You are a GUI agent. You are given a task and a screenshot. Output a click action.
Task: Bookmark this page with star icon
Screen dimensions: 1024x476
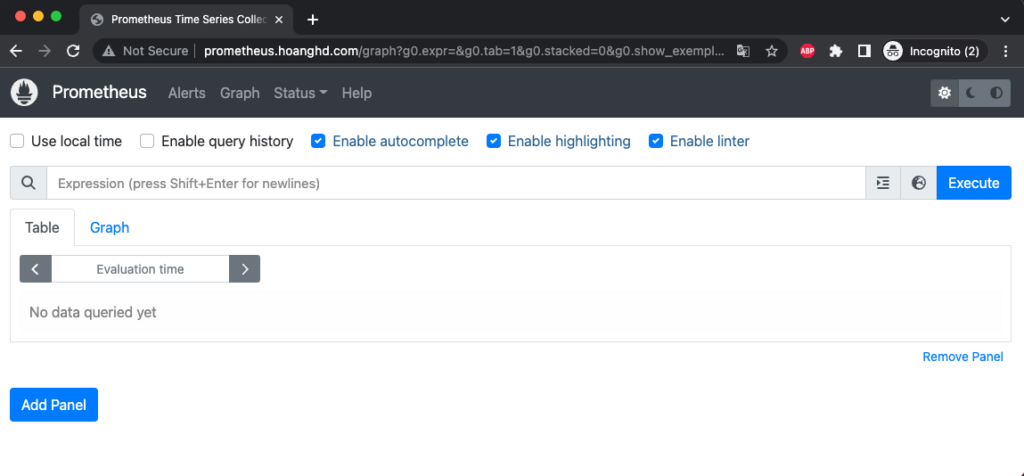point(771,51)
